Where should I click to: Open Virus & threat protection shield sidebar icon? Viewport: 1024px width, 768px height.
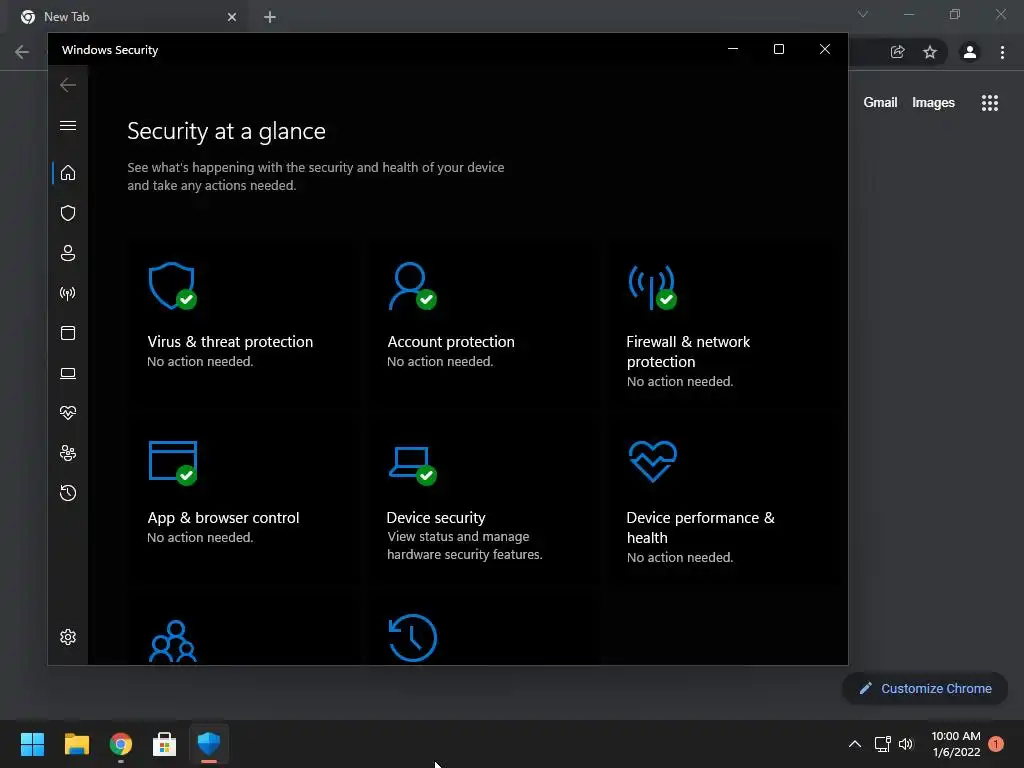[68, 213]
